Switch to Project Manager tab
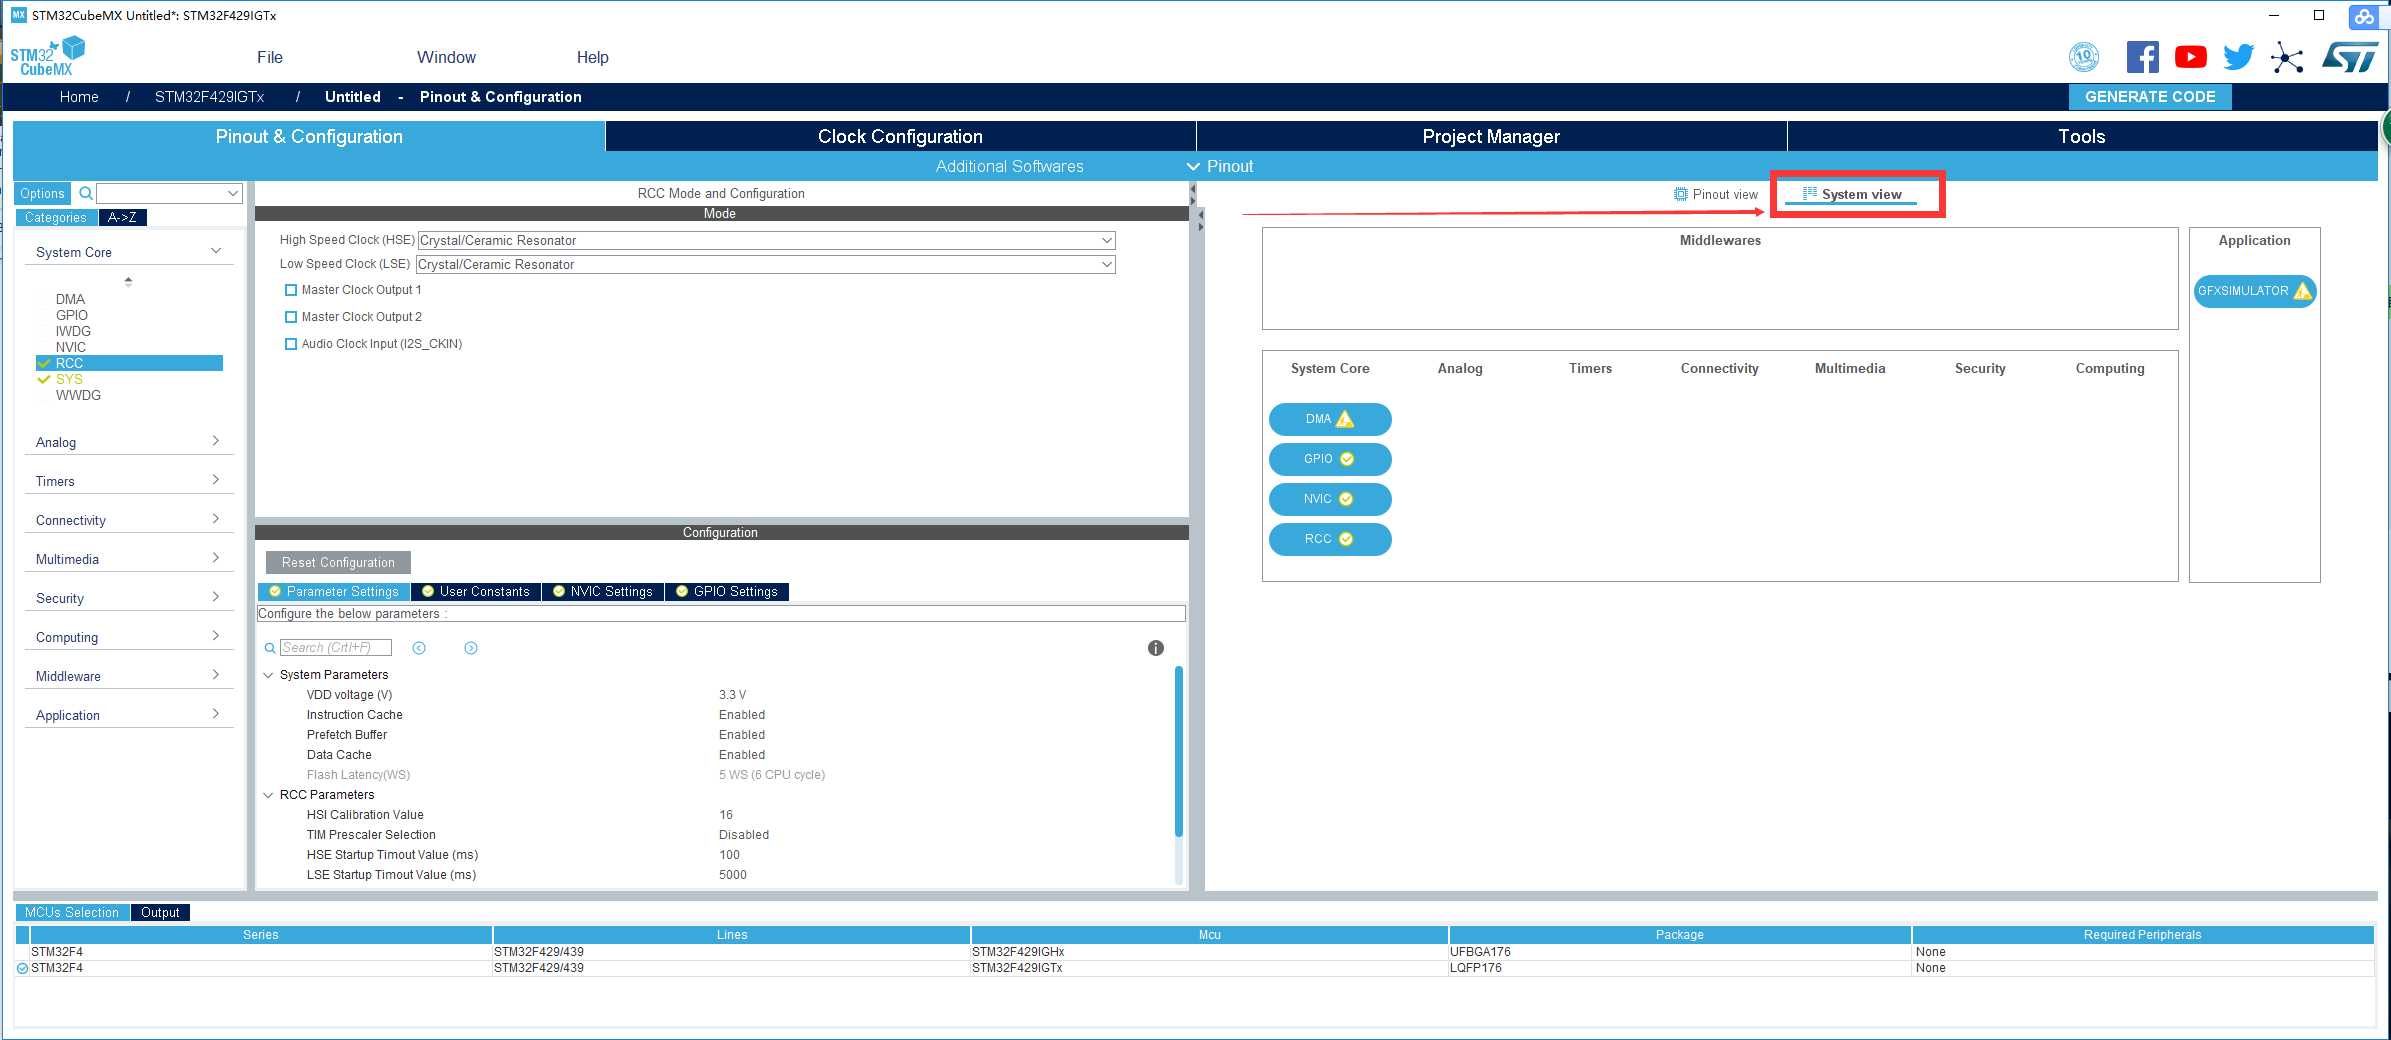Image resolution: width=2391 pixels, height=1040 pixels. [x=1491, y=136]
